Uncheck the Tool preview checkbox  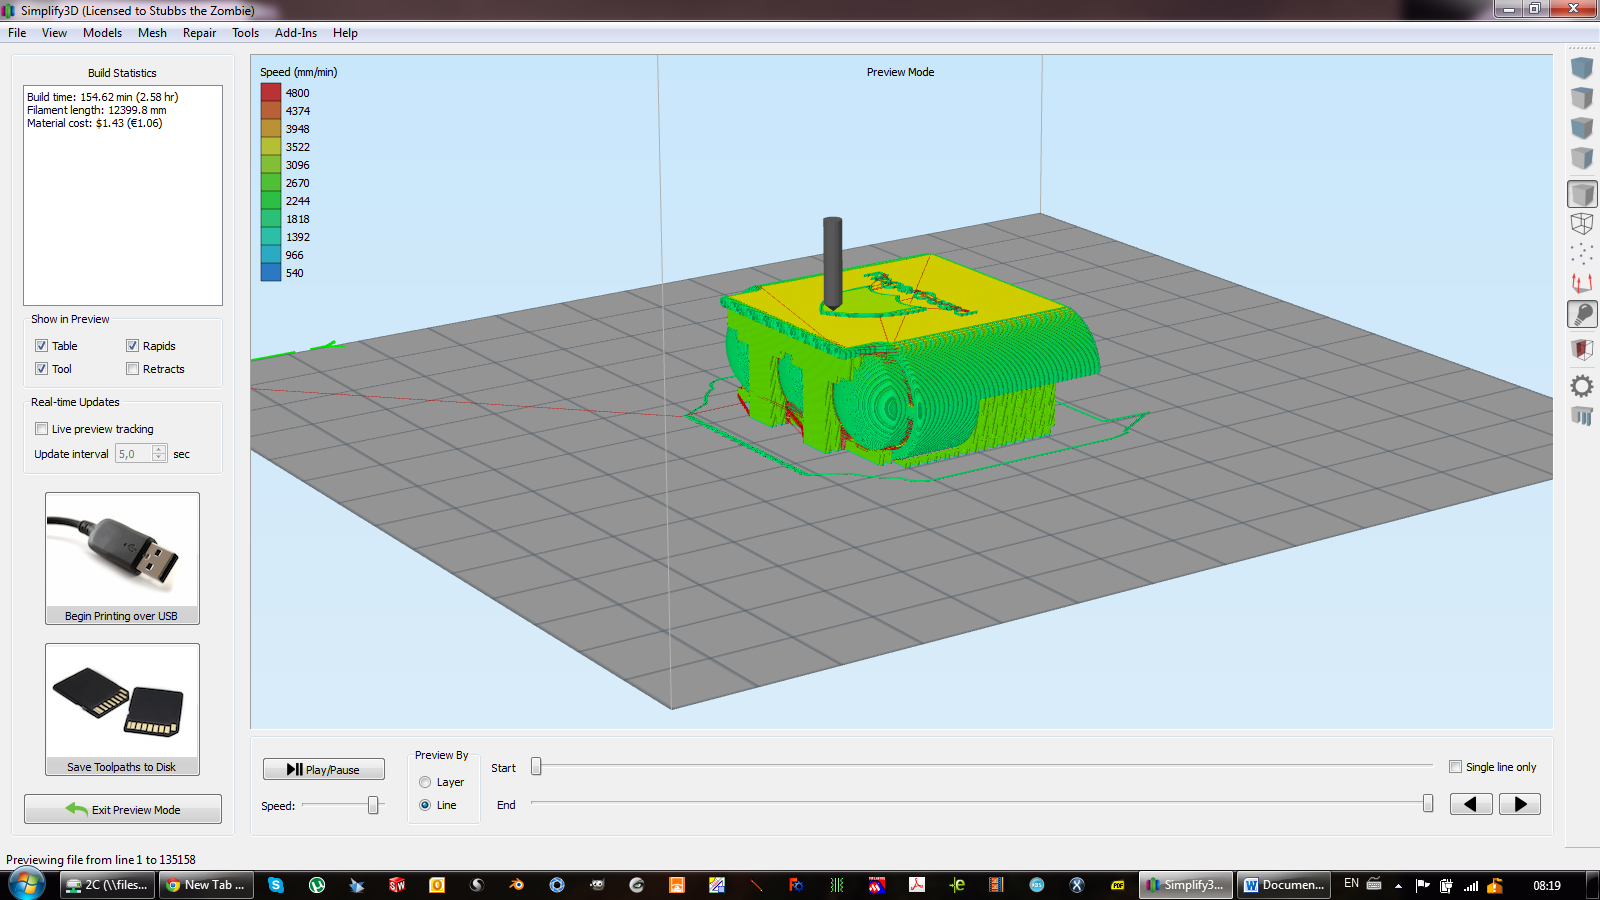(x=42, y=369)
